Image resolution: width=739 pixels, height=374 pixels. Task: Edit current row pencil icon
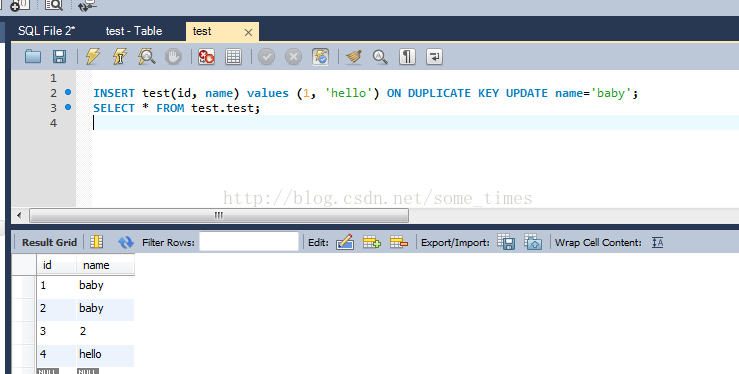coord(345,242)
